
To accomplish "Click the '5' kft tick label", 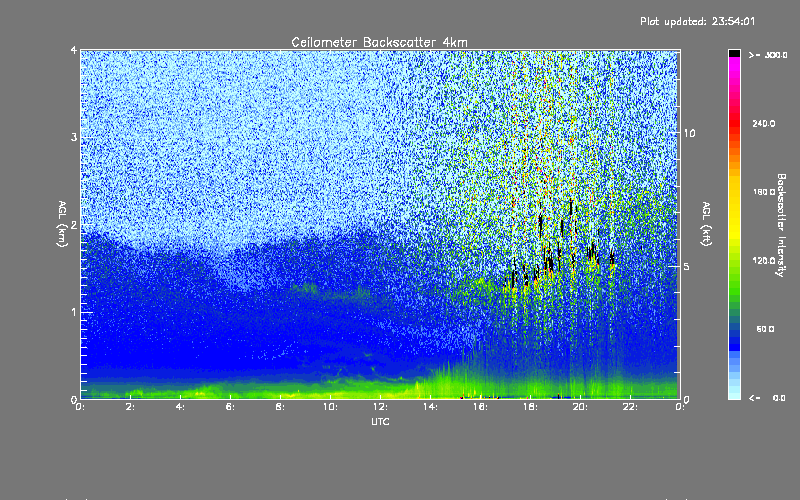I will (687, 266).
